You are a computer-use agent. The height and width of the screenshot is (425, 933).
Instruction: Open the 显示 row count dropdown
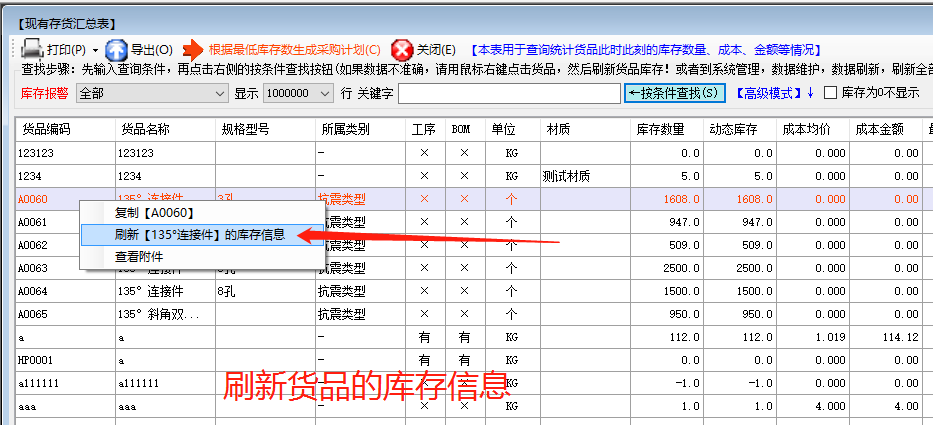point(323,93)
